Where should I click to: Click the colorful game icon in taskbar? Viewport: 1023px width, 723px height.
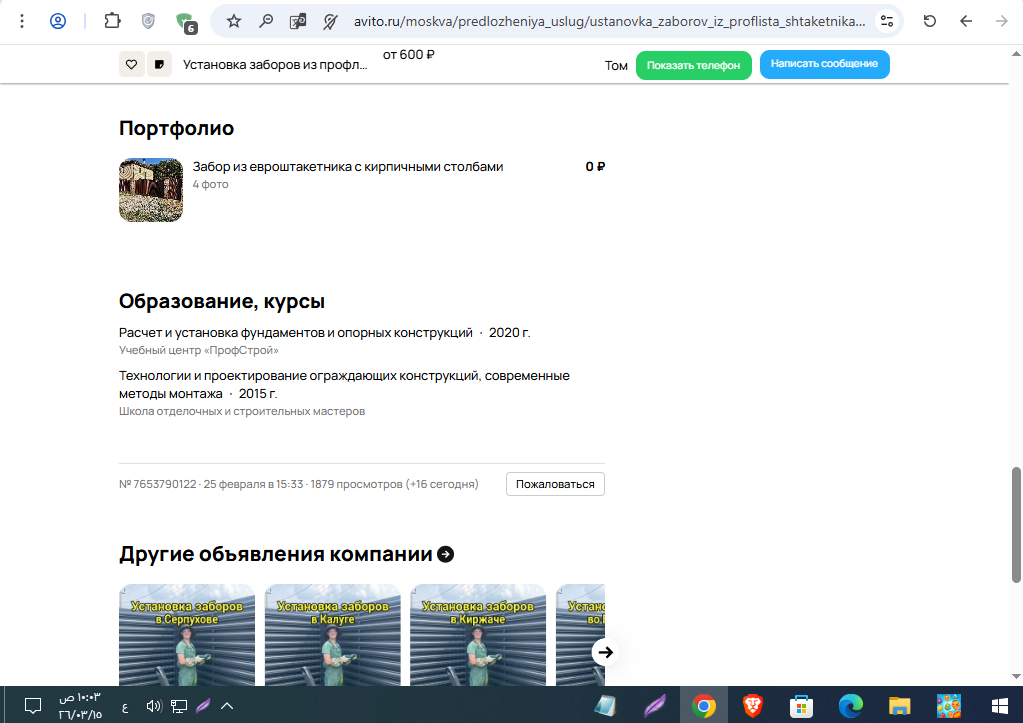pyautogui.click(x=949, y=706)
